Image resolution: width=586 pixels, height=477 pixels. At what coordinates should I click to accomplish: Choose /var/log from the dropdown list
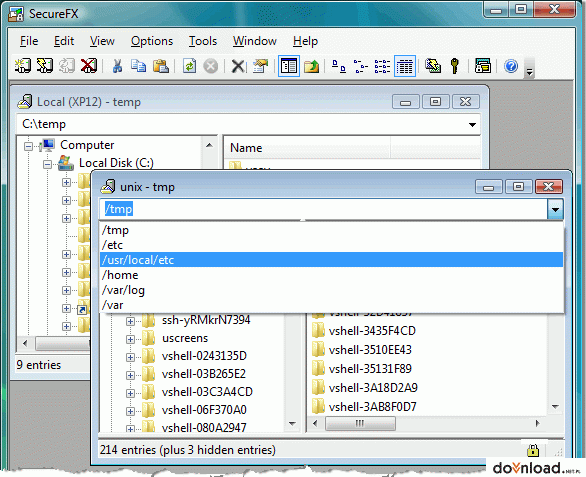click(331, 290)
